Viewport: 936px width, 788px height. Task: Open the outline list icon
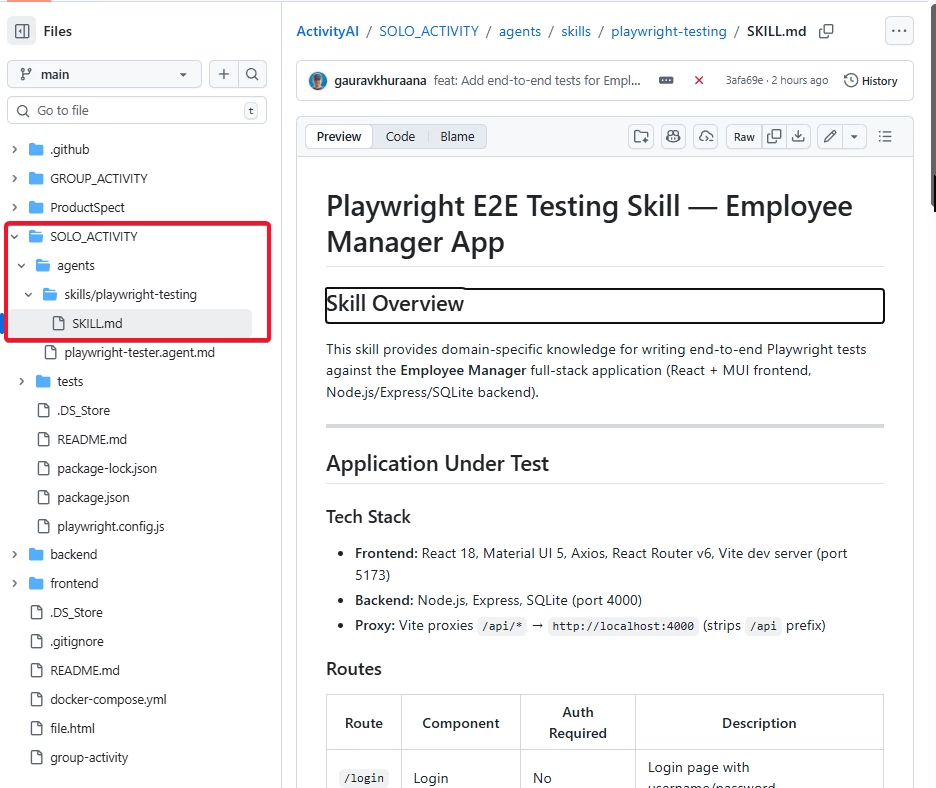885,137
